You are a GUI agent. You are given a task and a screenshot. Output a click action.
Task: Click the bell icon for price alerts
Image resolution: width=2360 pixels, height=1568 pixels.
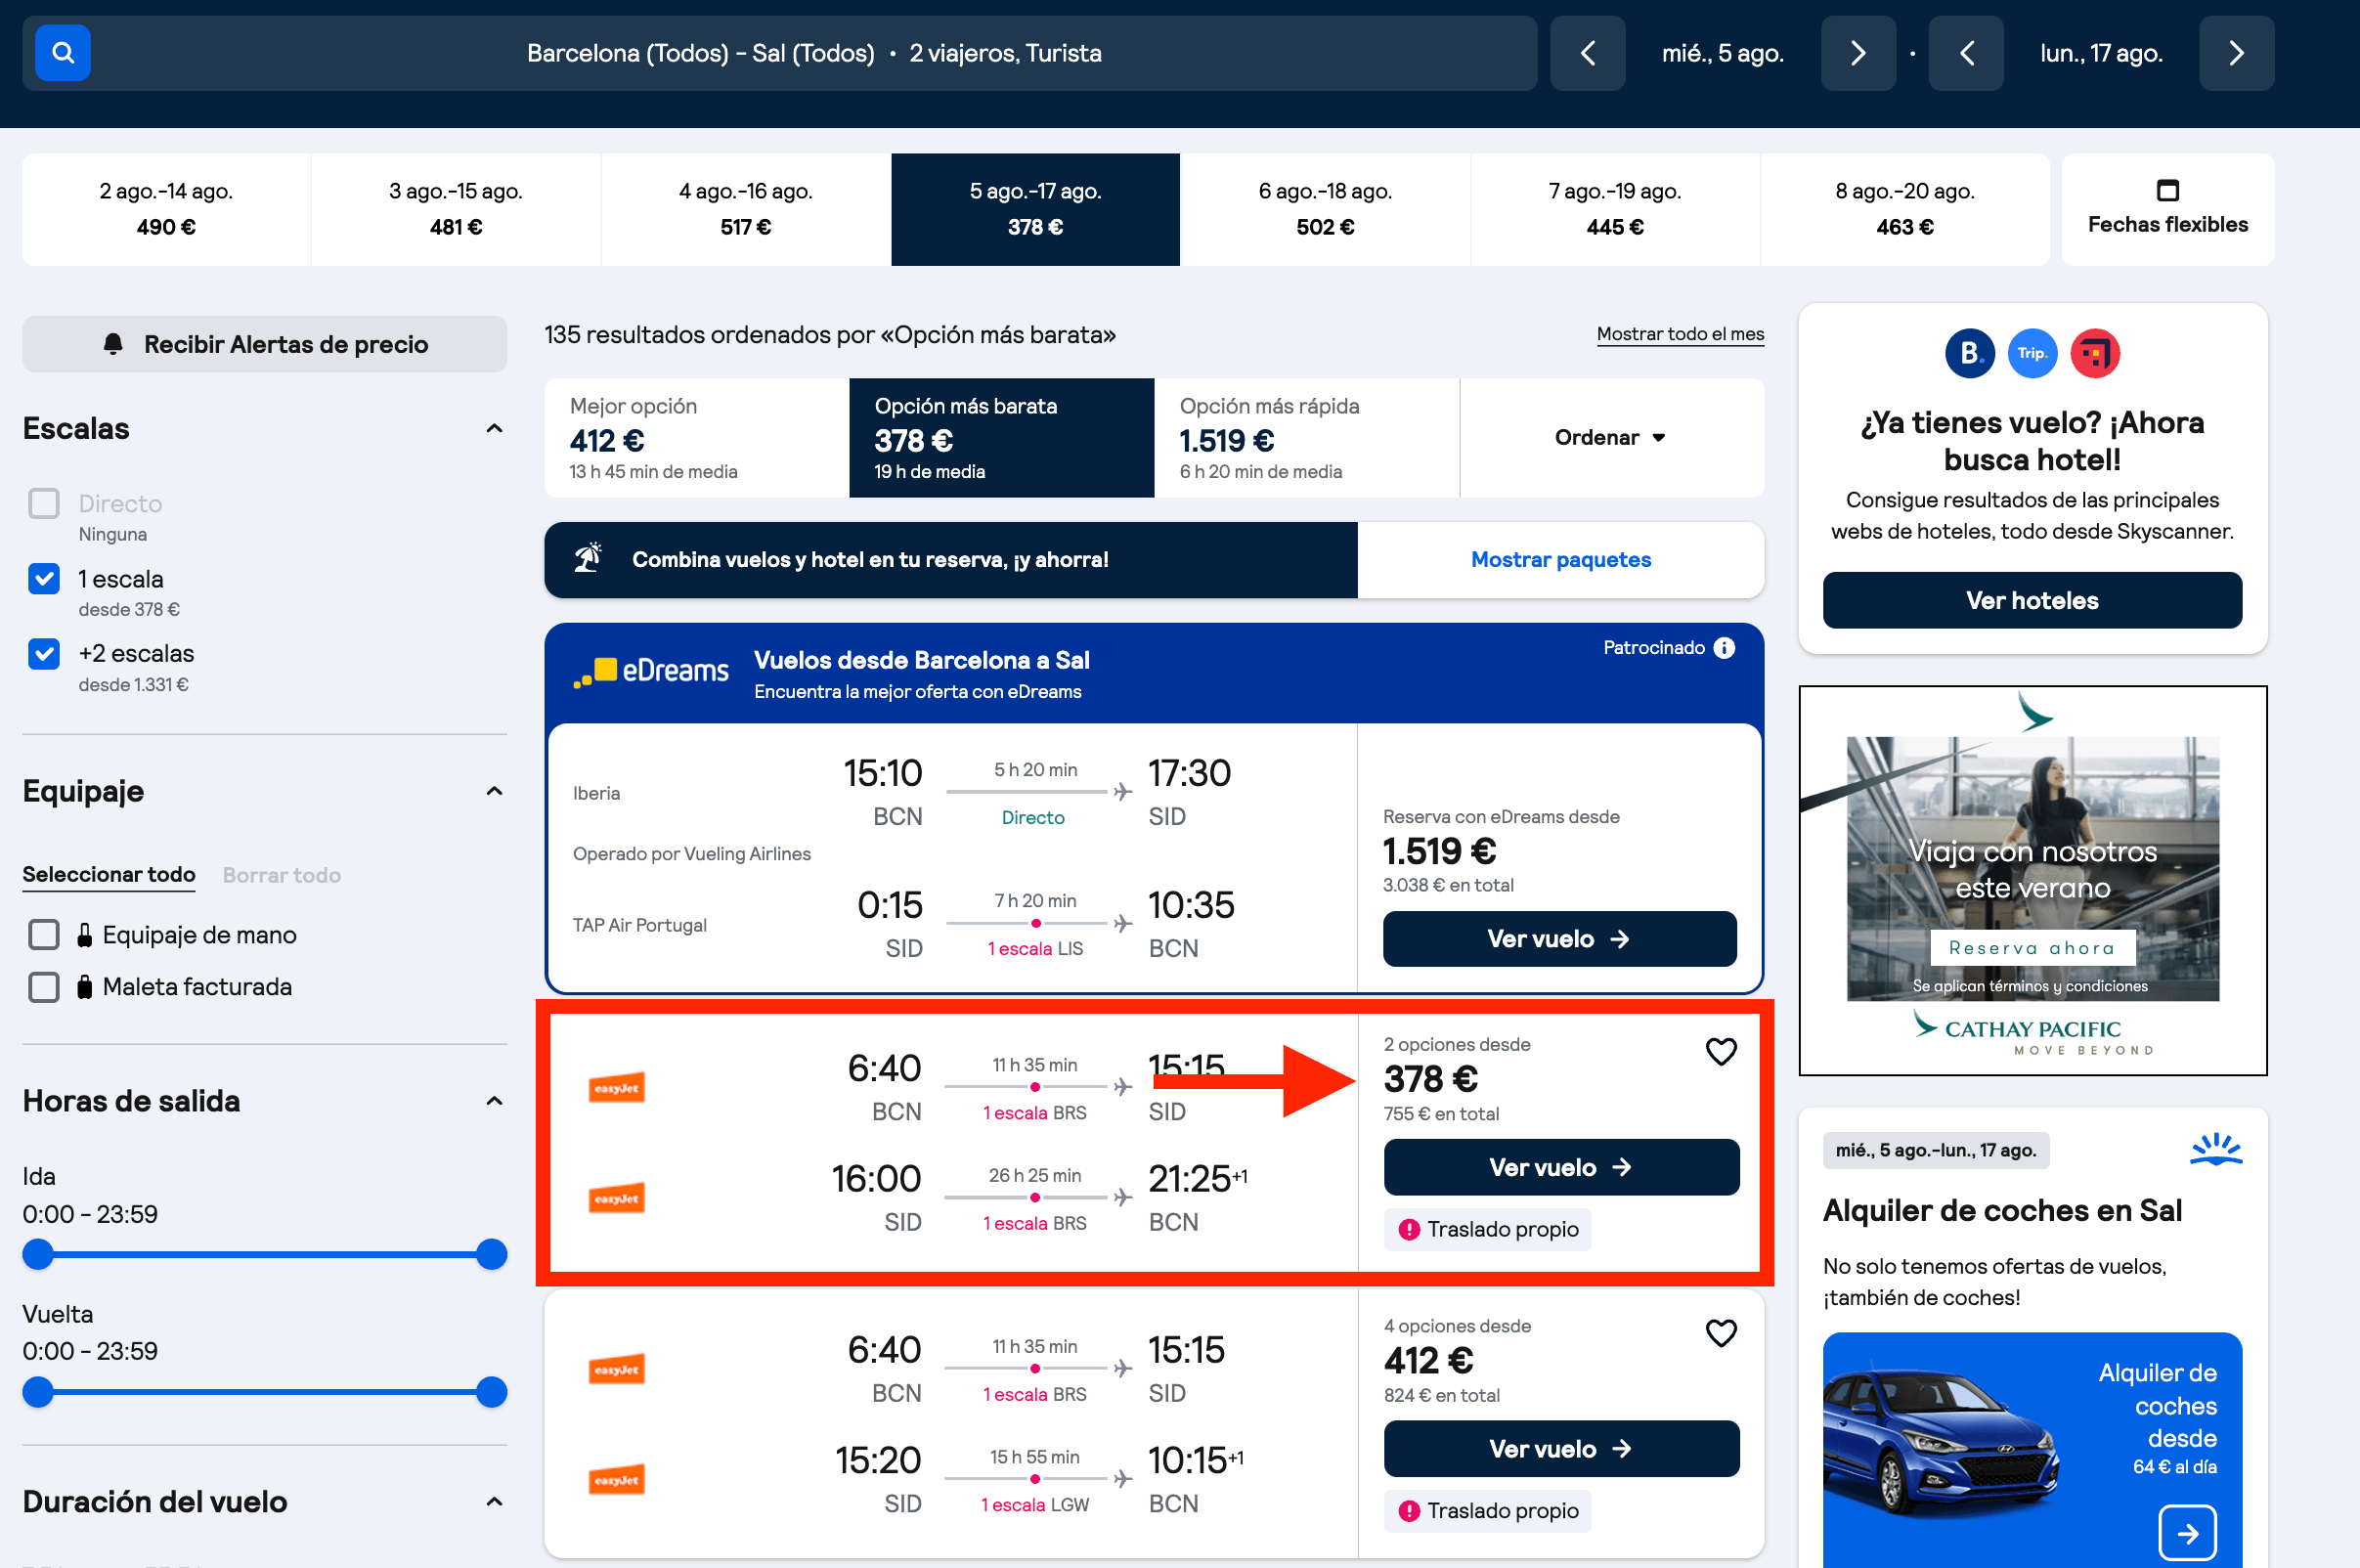point(113,344)
